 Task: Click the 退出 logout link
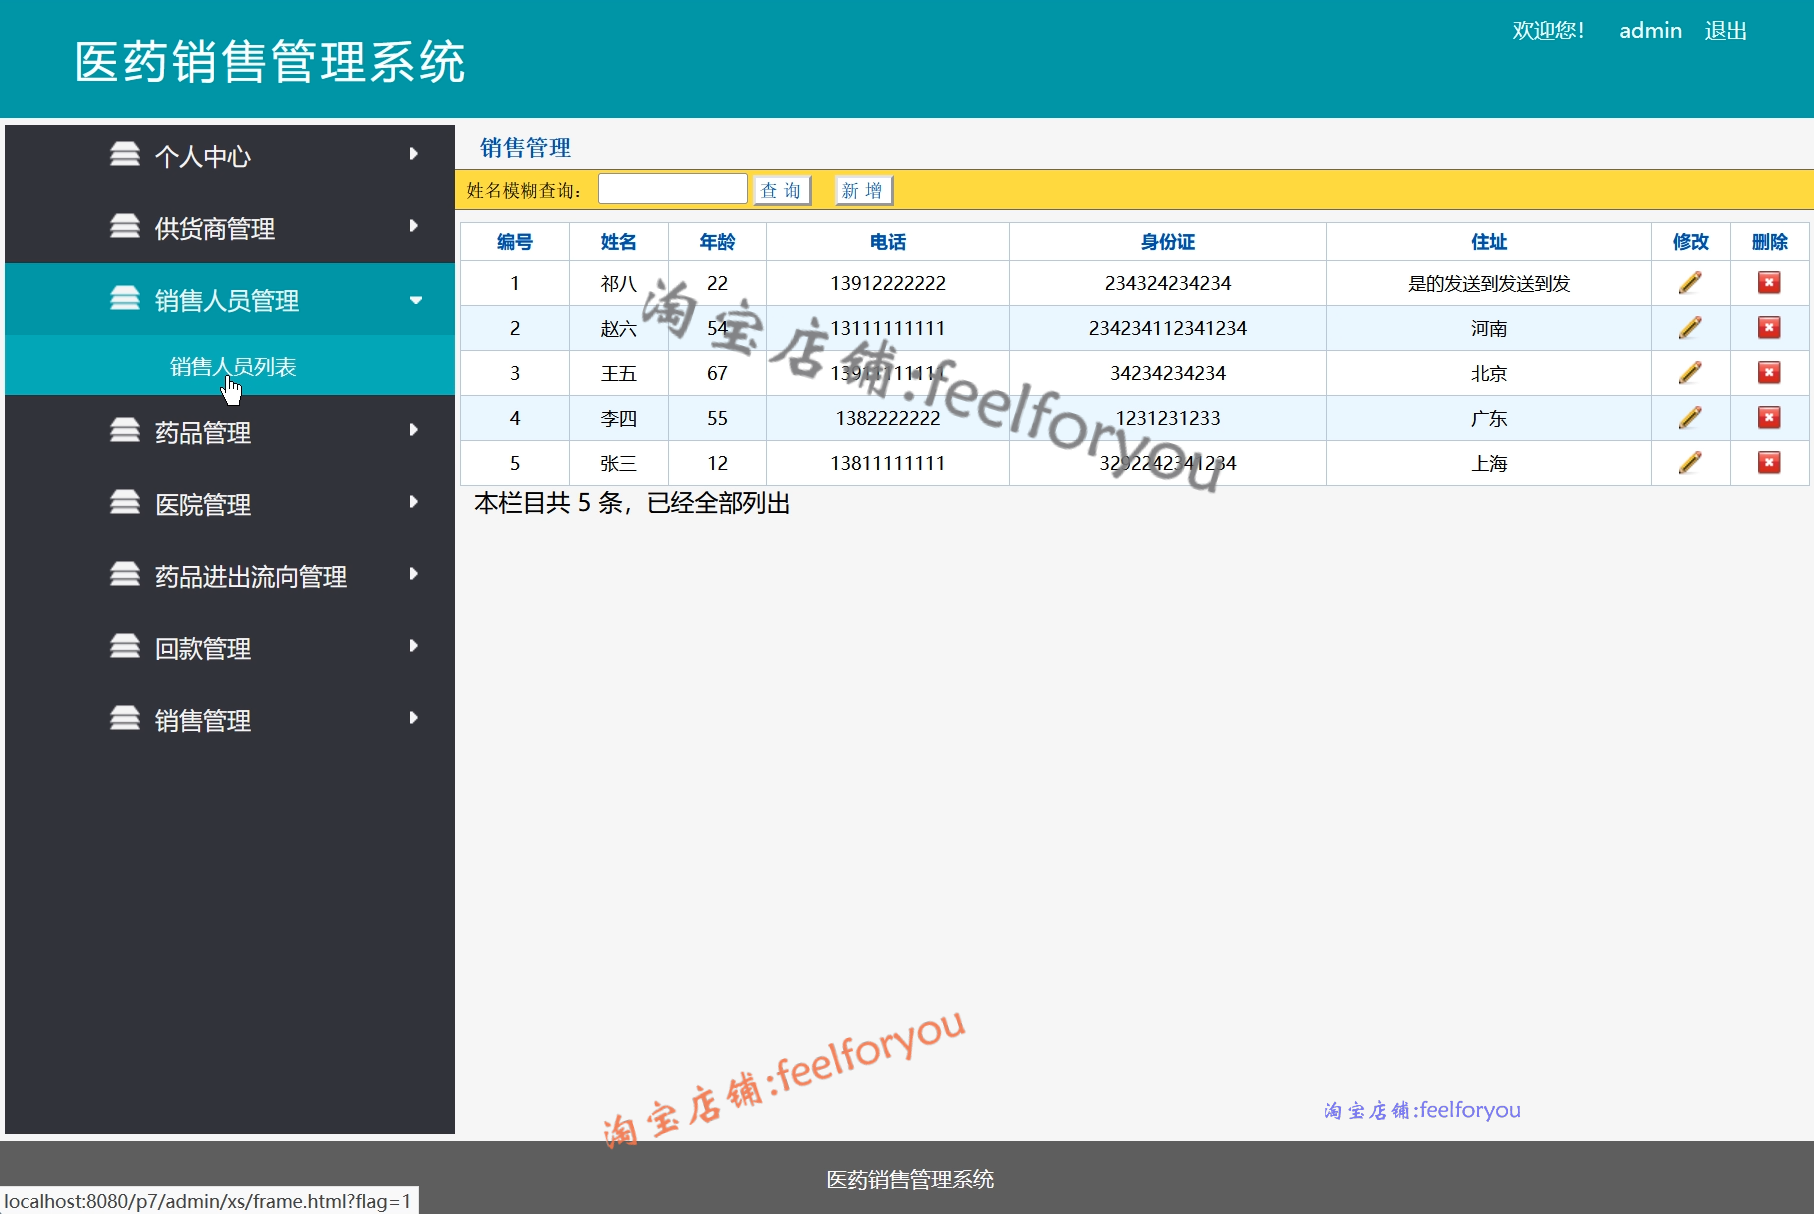point(1726,31)
